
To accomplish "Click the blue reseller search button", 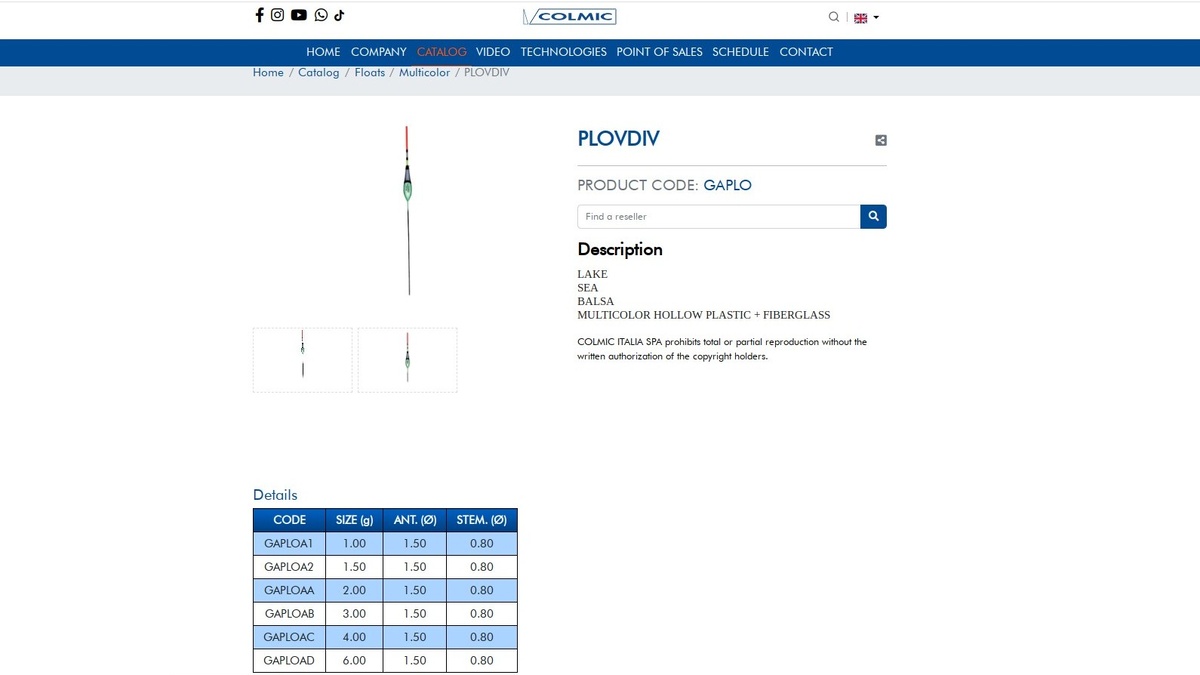I will pyautogui.click(x=873, y=216).
